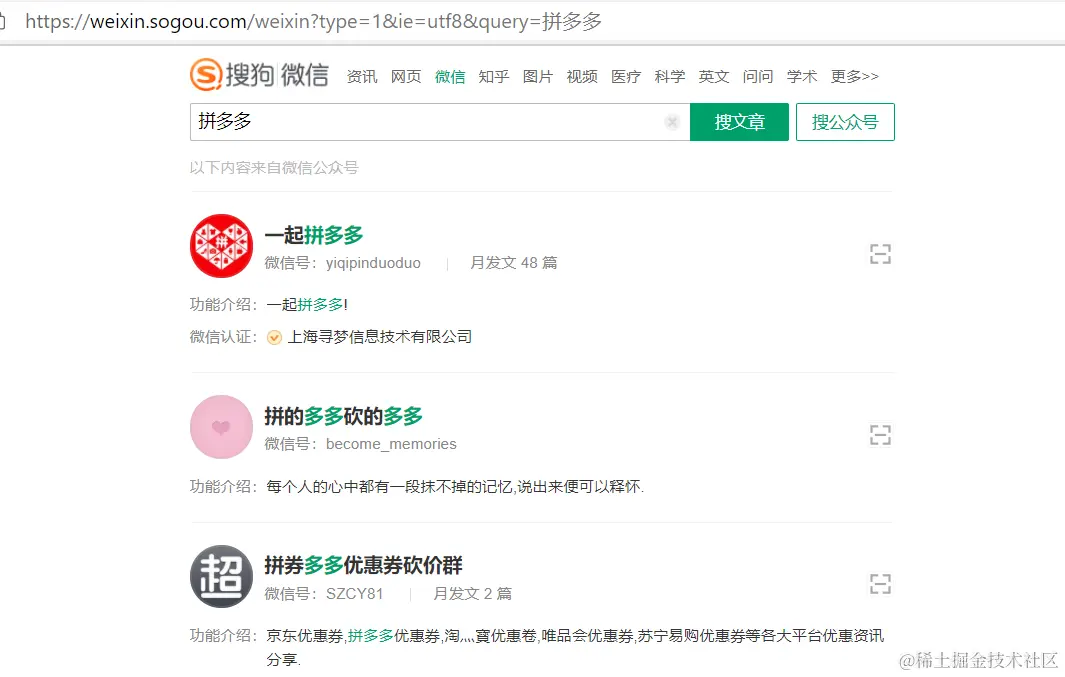Focus the search field containing 拼多多
This screenshot has height=677, width=1065.
coord(440,122)
